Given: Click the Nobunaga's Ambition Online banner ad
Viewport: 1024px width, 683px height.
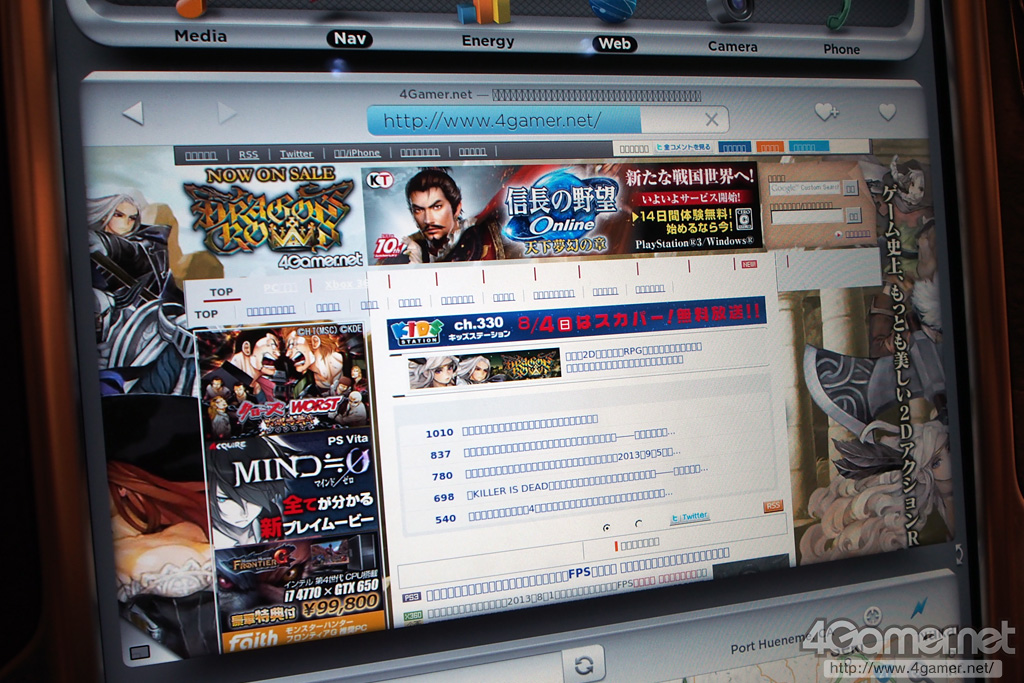Looking at the screenshot, I should [562, 210].
